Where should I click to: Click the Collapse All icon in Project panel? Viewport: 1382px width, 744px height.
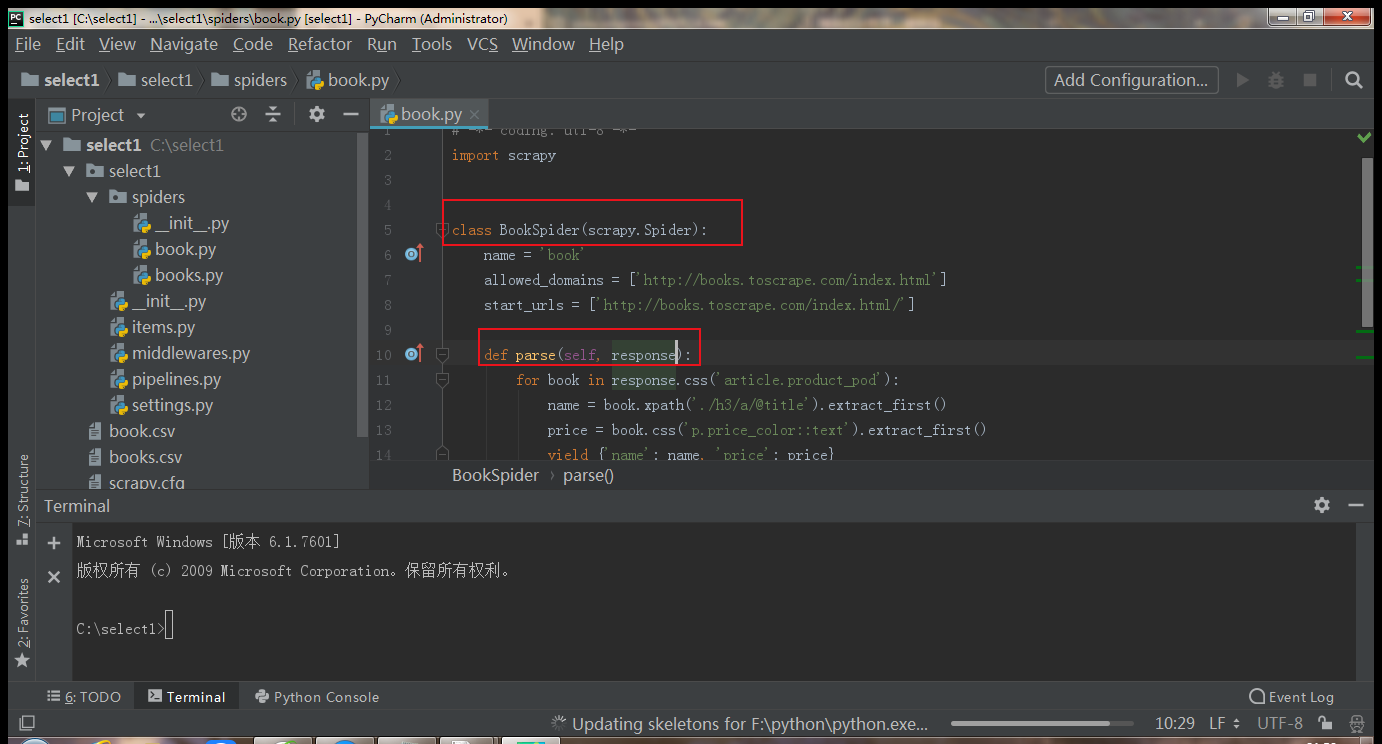273,115
